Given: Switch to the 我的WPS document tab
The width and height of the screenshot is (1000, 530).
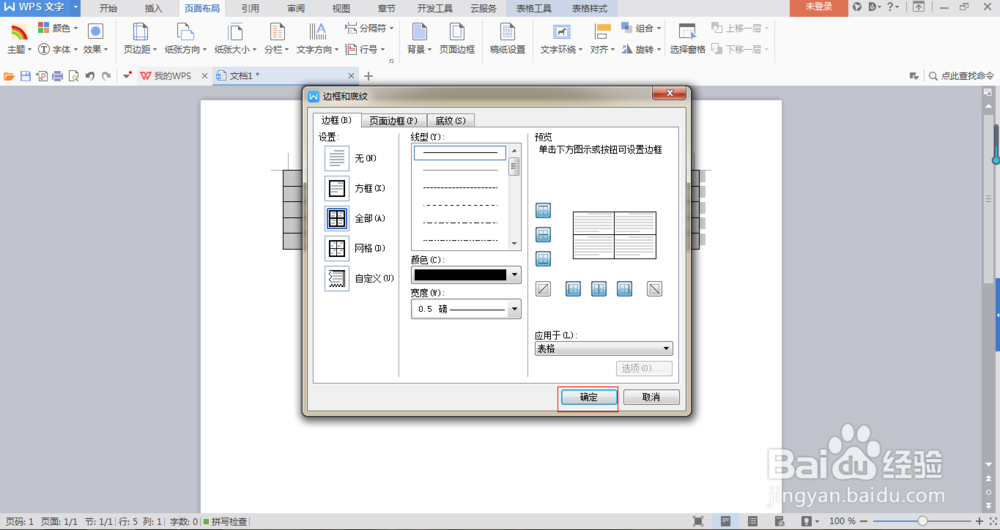Looking at the screenshot, I should 172,76.
